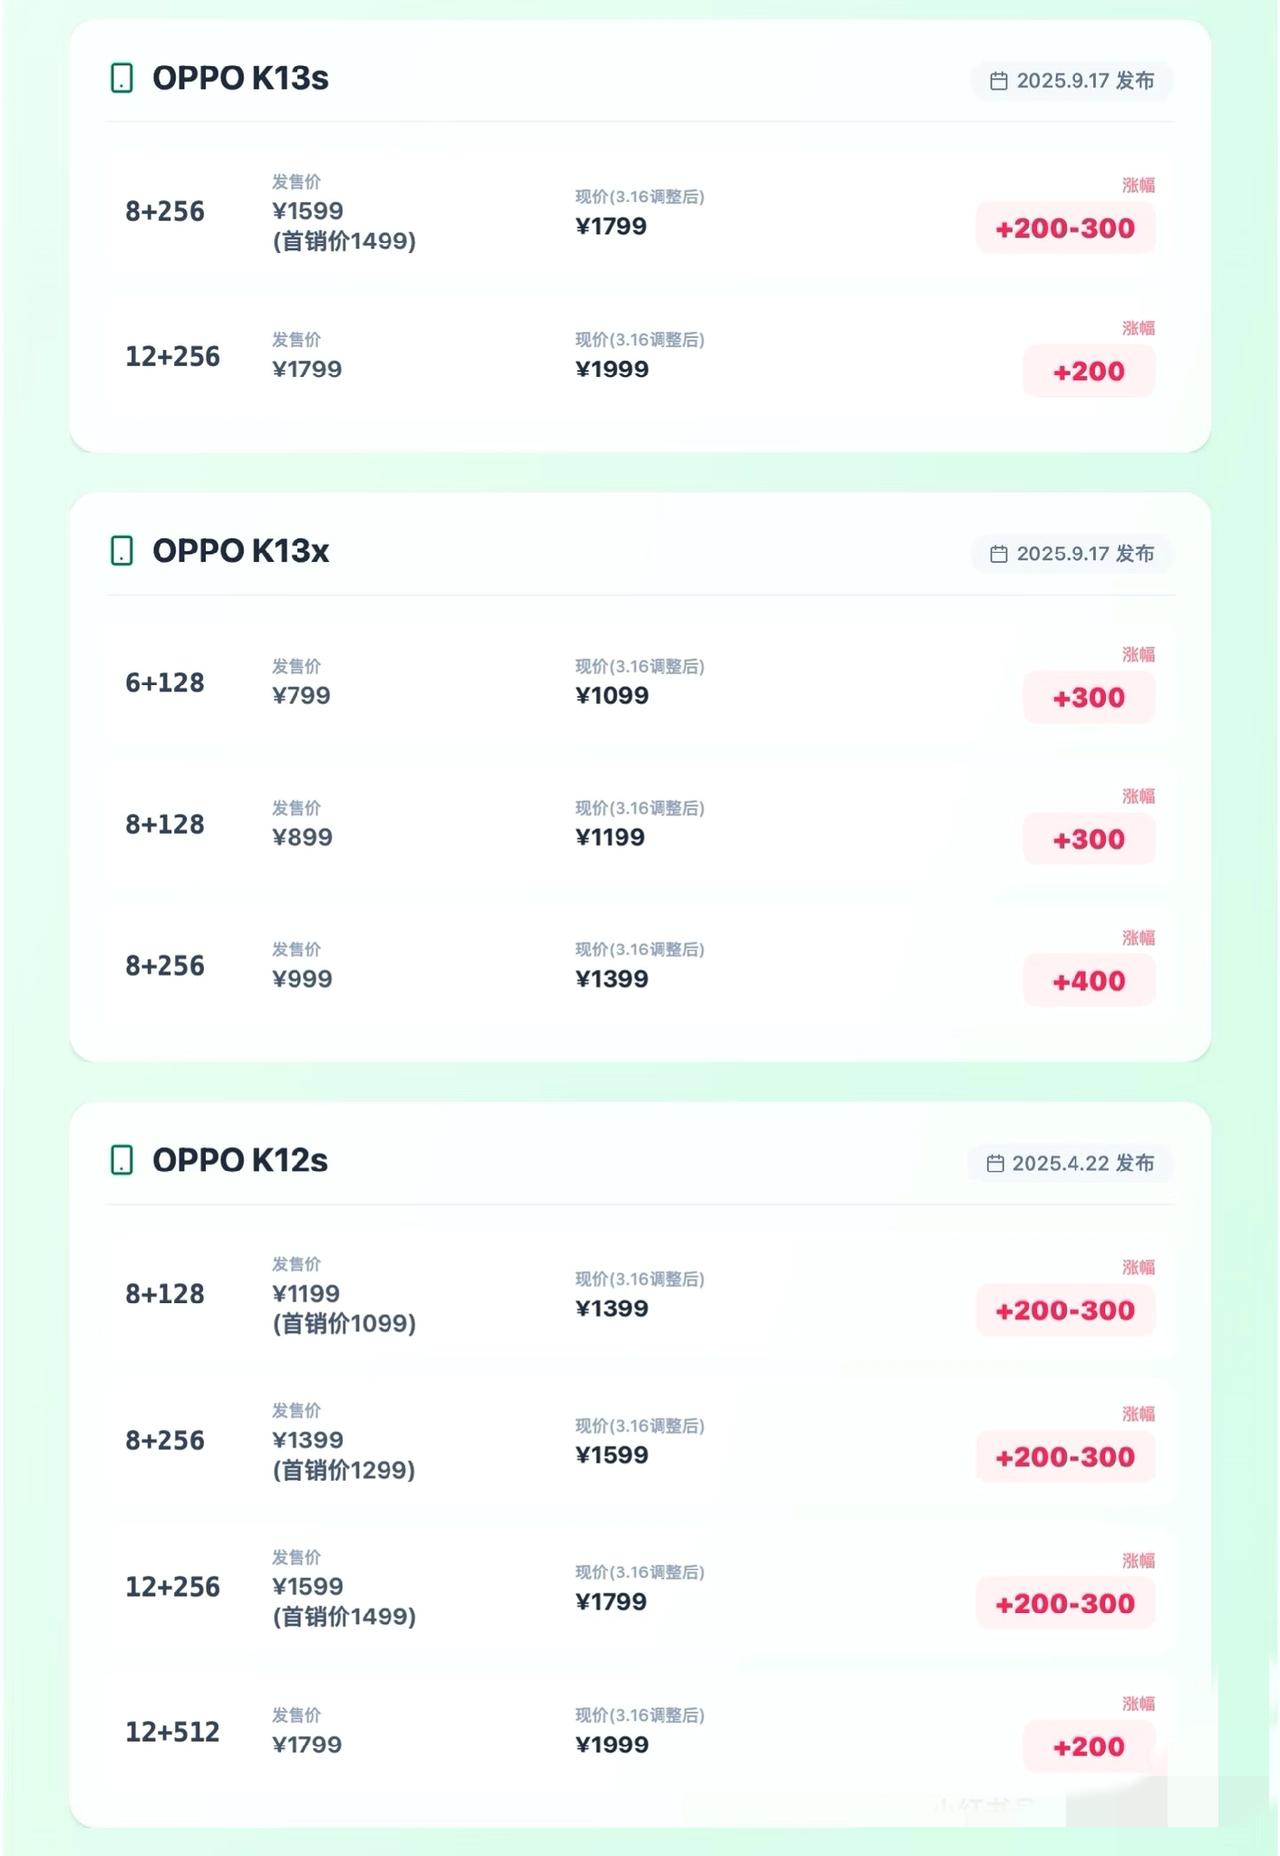This screenshot has height=1856, width=1280.
Task: Click the calendar icon in K13s release badge
Action: (998, 81)
